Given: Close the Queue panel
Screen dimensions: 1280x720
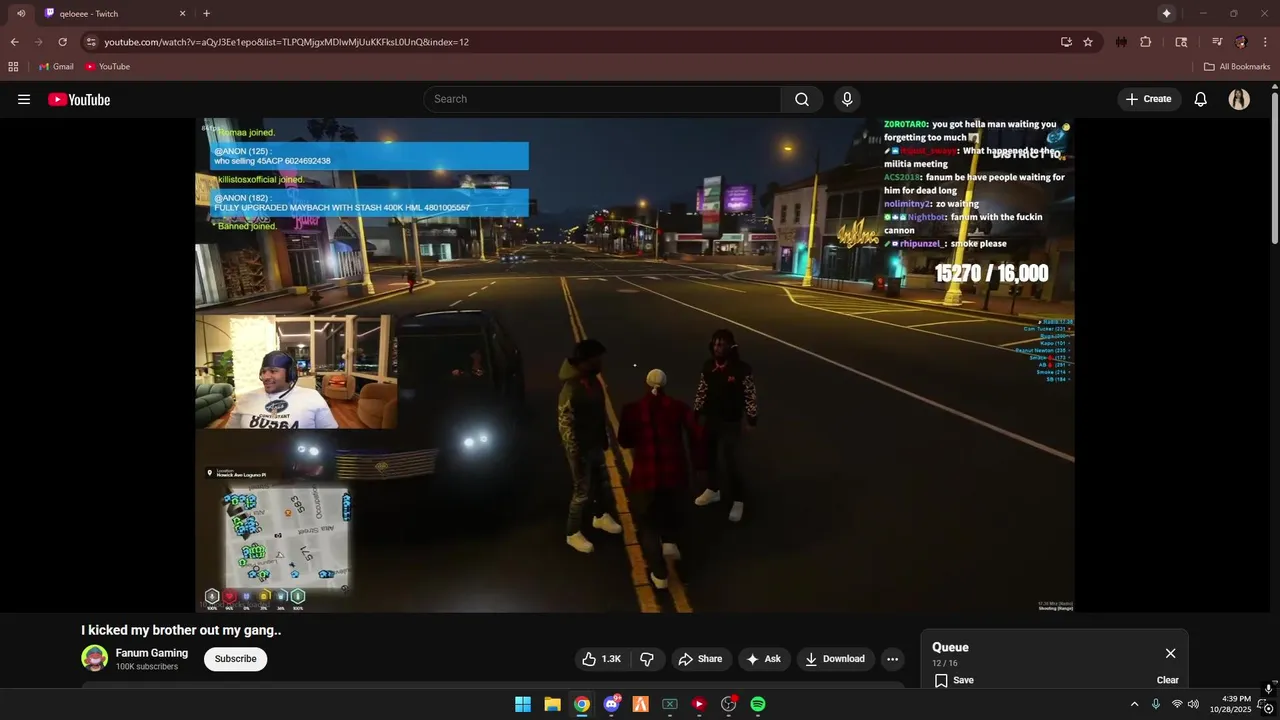Looking at the screenshot, I should [x=1170, y=653].
